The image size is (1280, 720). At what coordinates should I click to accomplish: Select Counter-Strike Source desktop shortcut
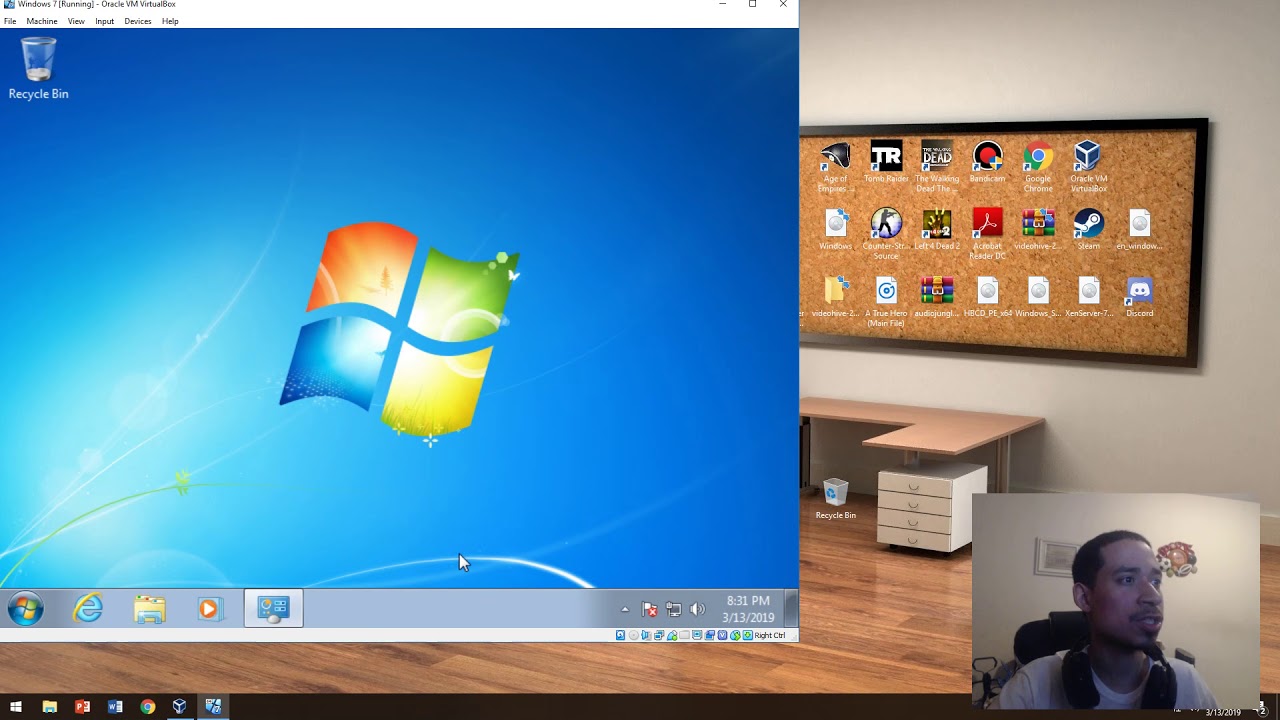click(x=886, y=234)
